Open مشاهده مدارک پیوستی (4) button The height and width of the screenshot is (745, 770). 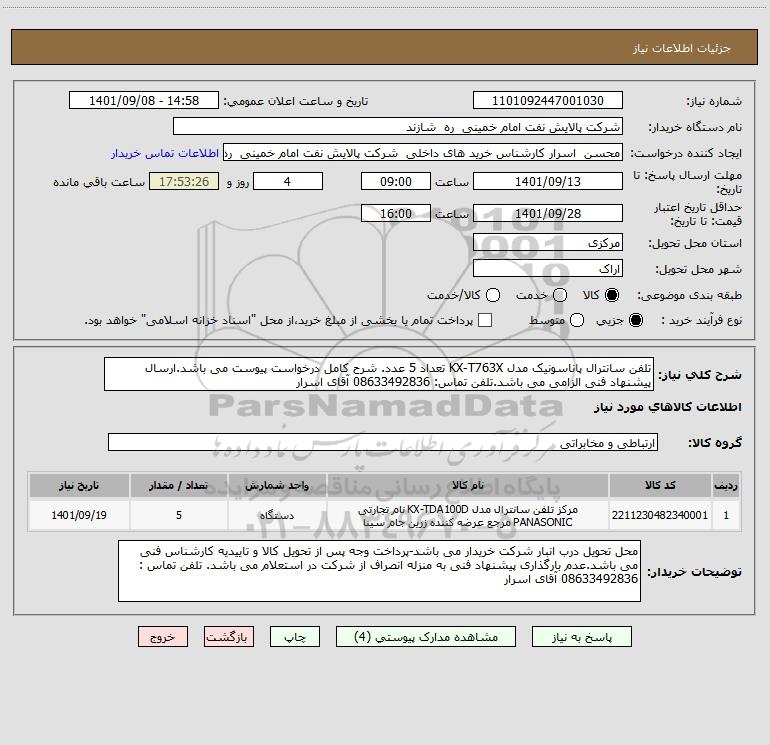pos(426,637)
